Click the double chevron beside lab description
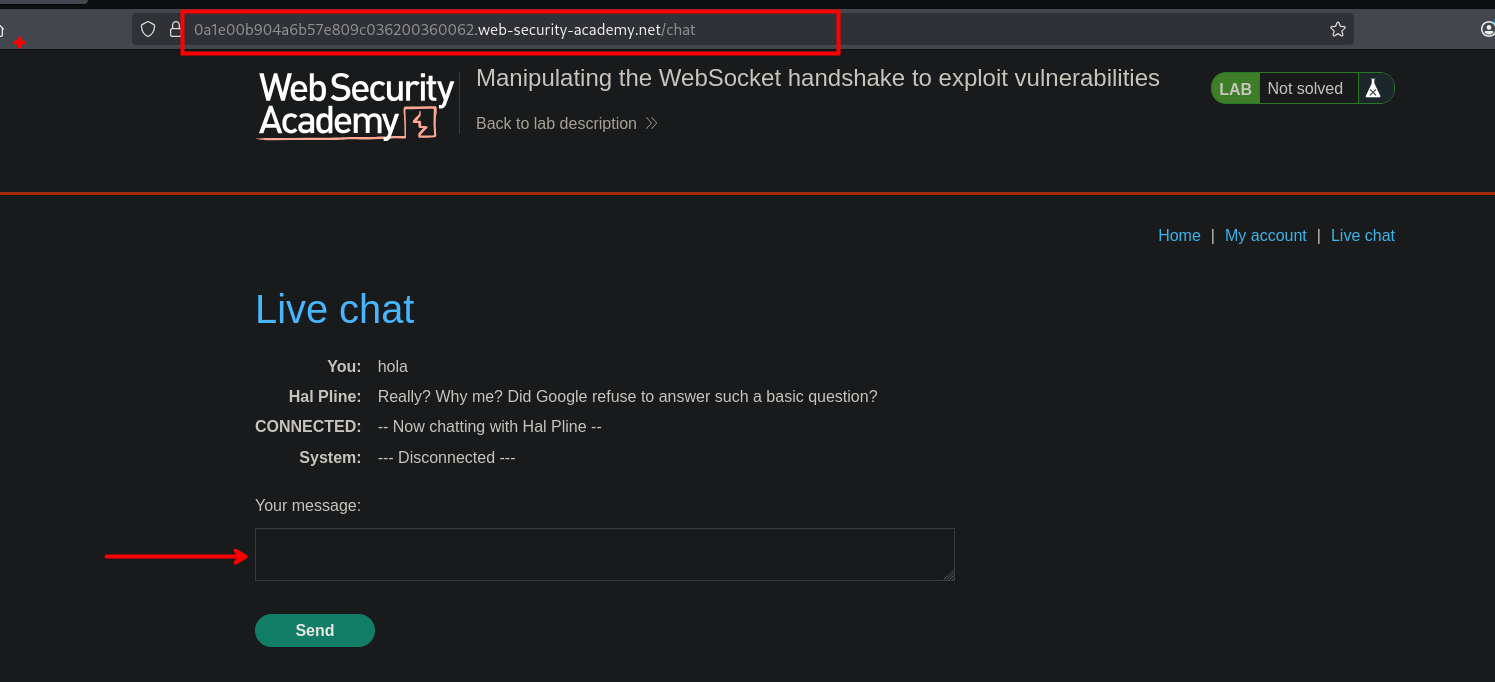 coord(651,123)
